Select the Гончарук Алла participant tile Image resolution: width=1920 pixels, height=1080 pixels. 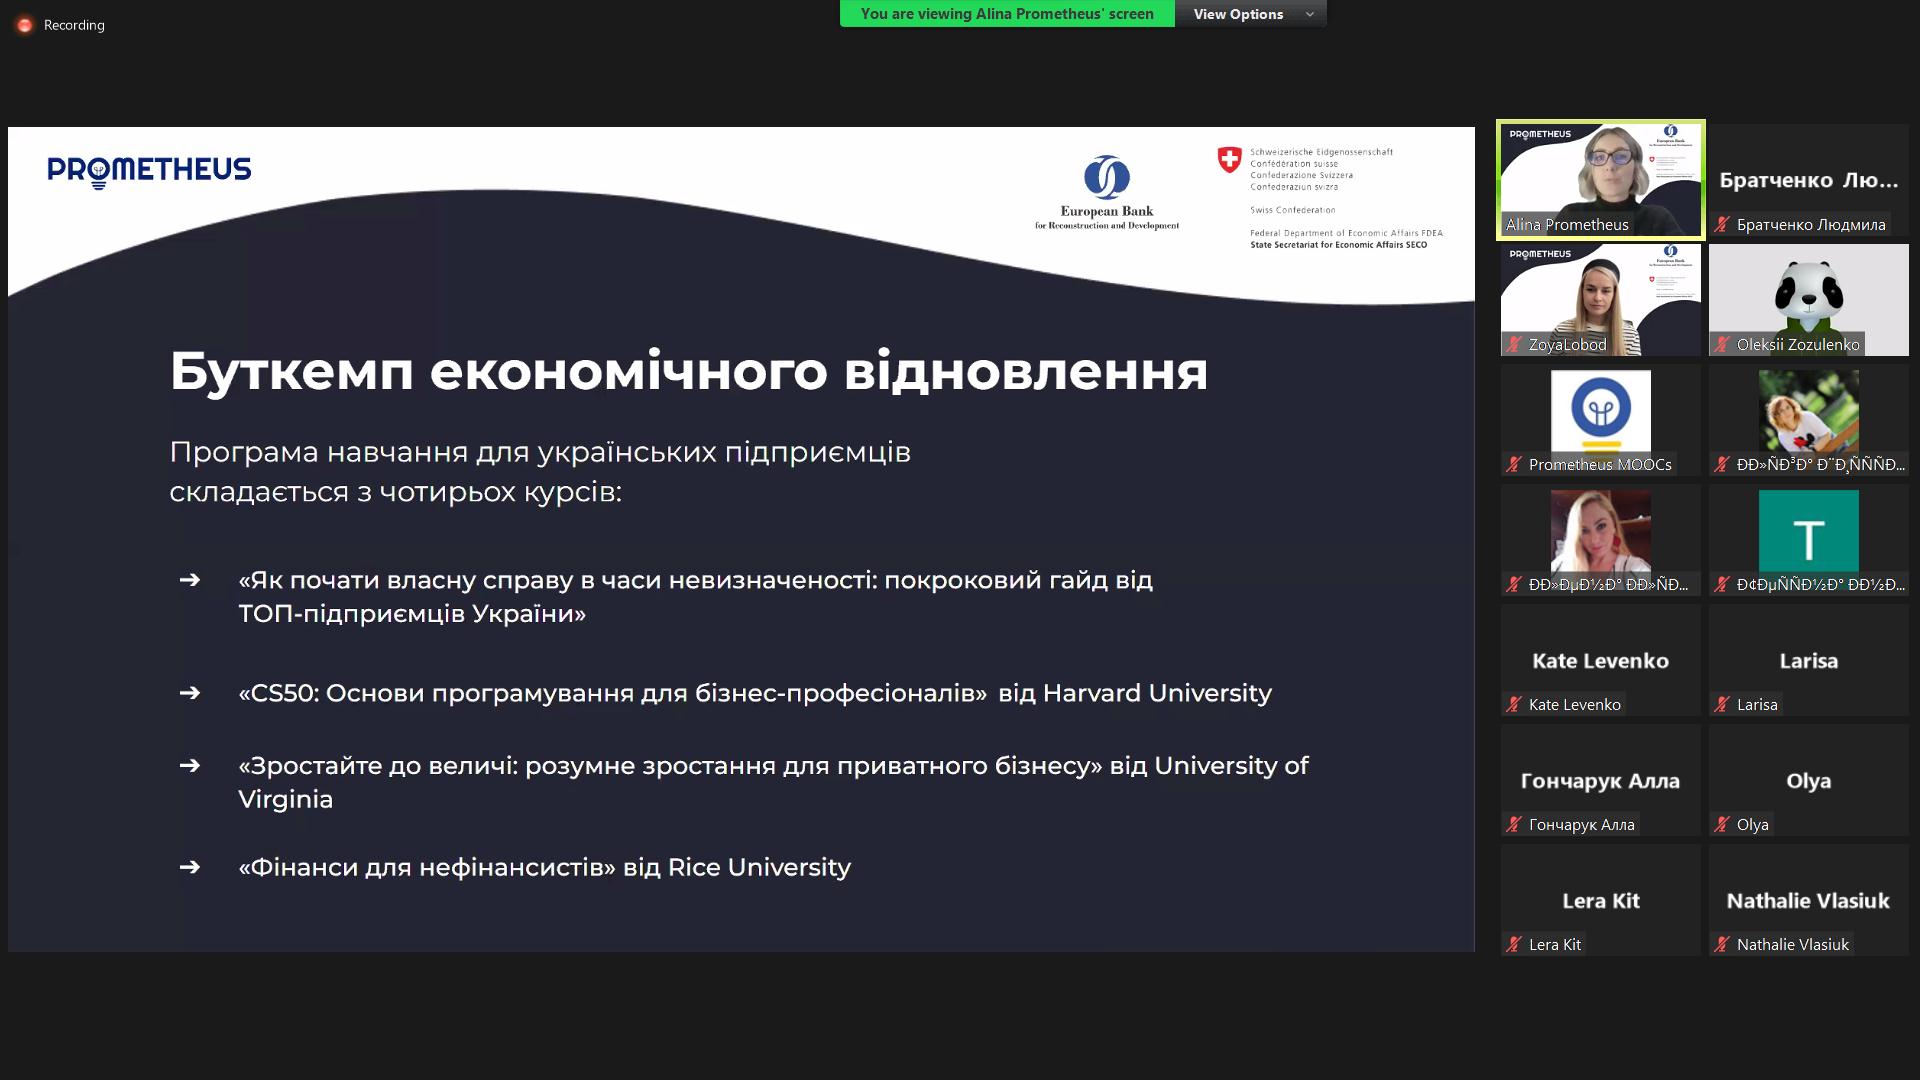pos(1600,780)
